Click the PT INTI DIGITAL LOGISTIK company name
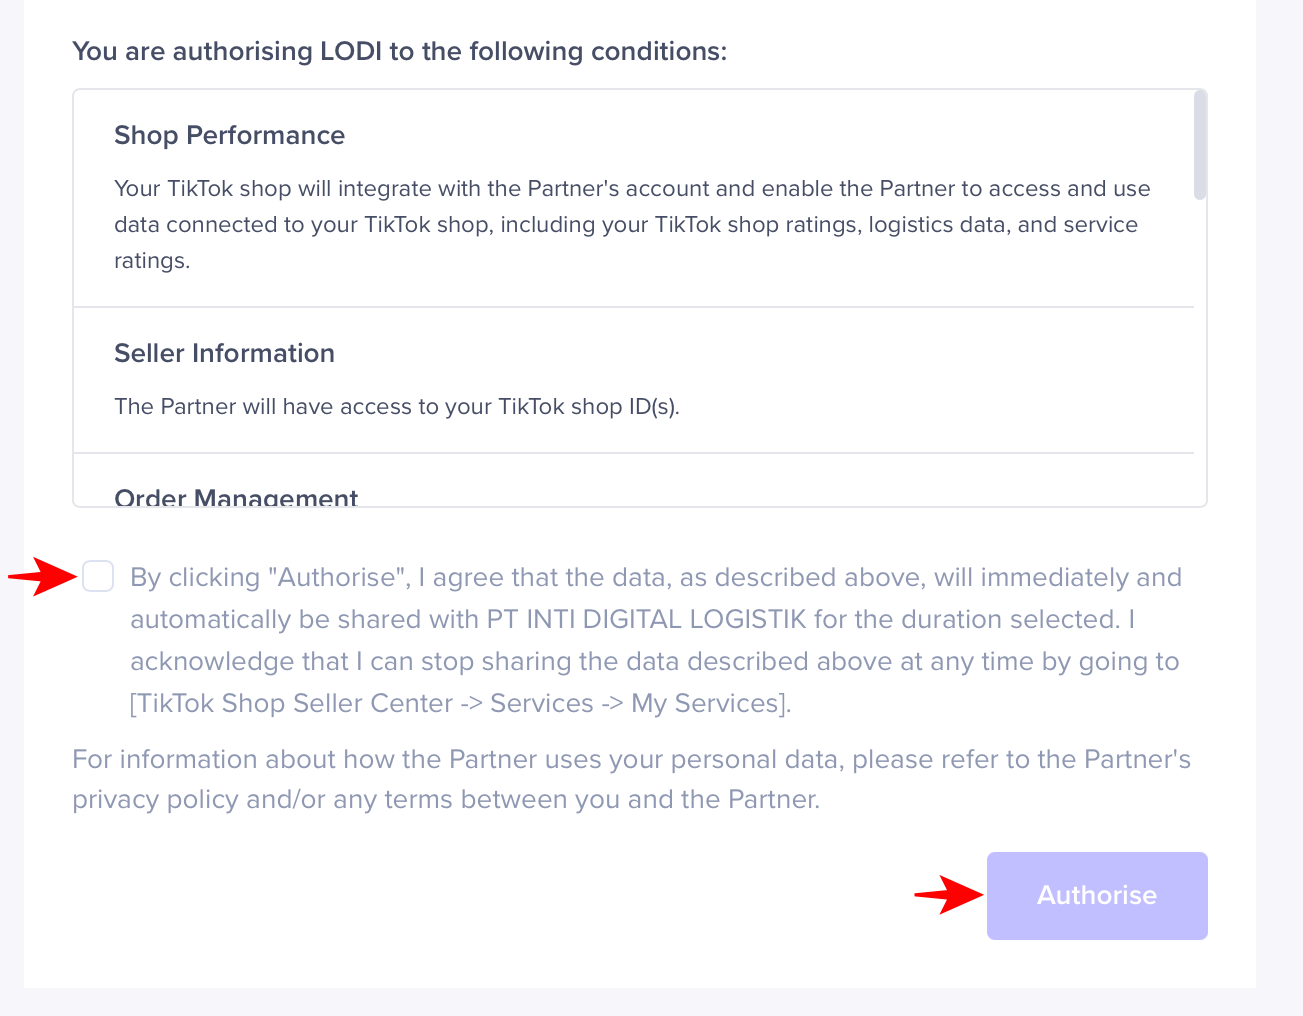Image resolution: width=1303 pixels, height=1016 pixels. (x=646, y=619)
